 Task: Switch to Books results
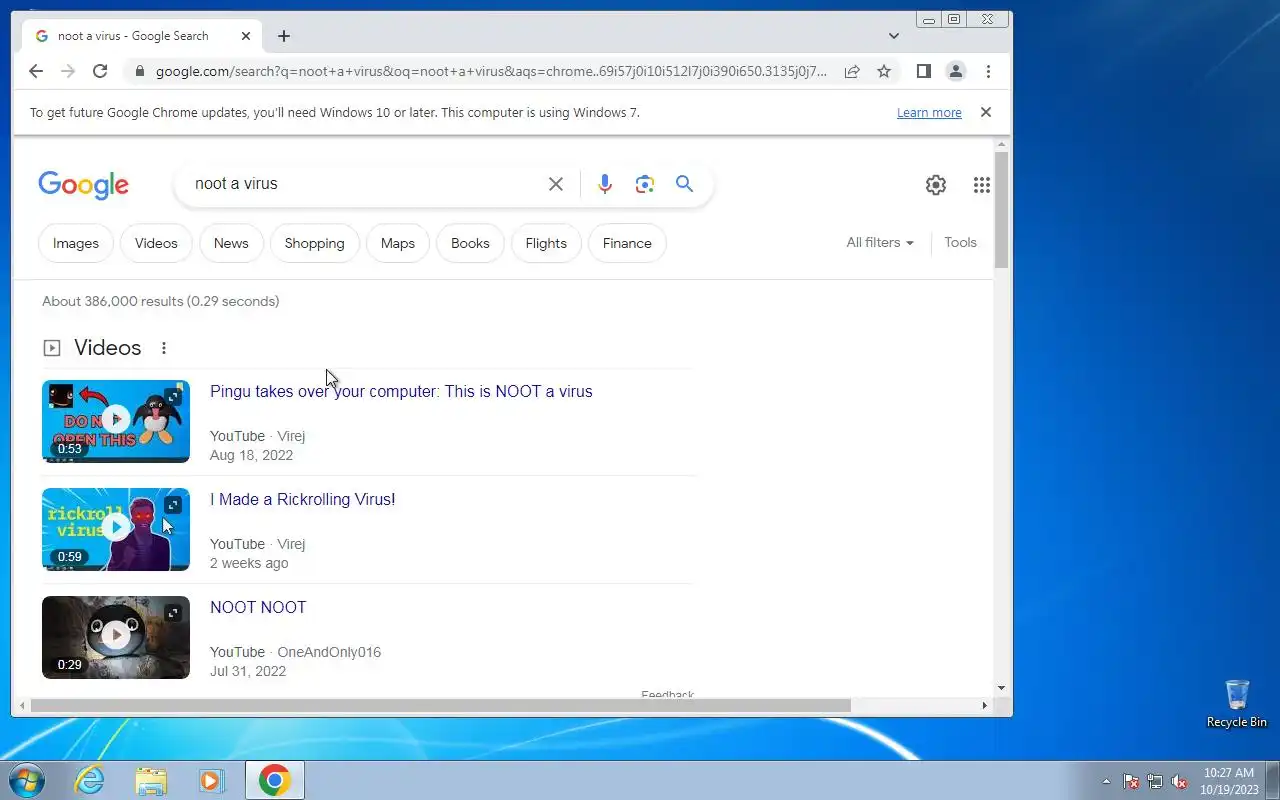pos(470,243)
